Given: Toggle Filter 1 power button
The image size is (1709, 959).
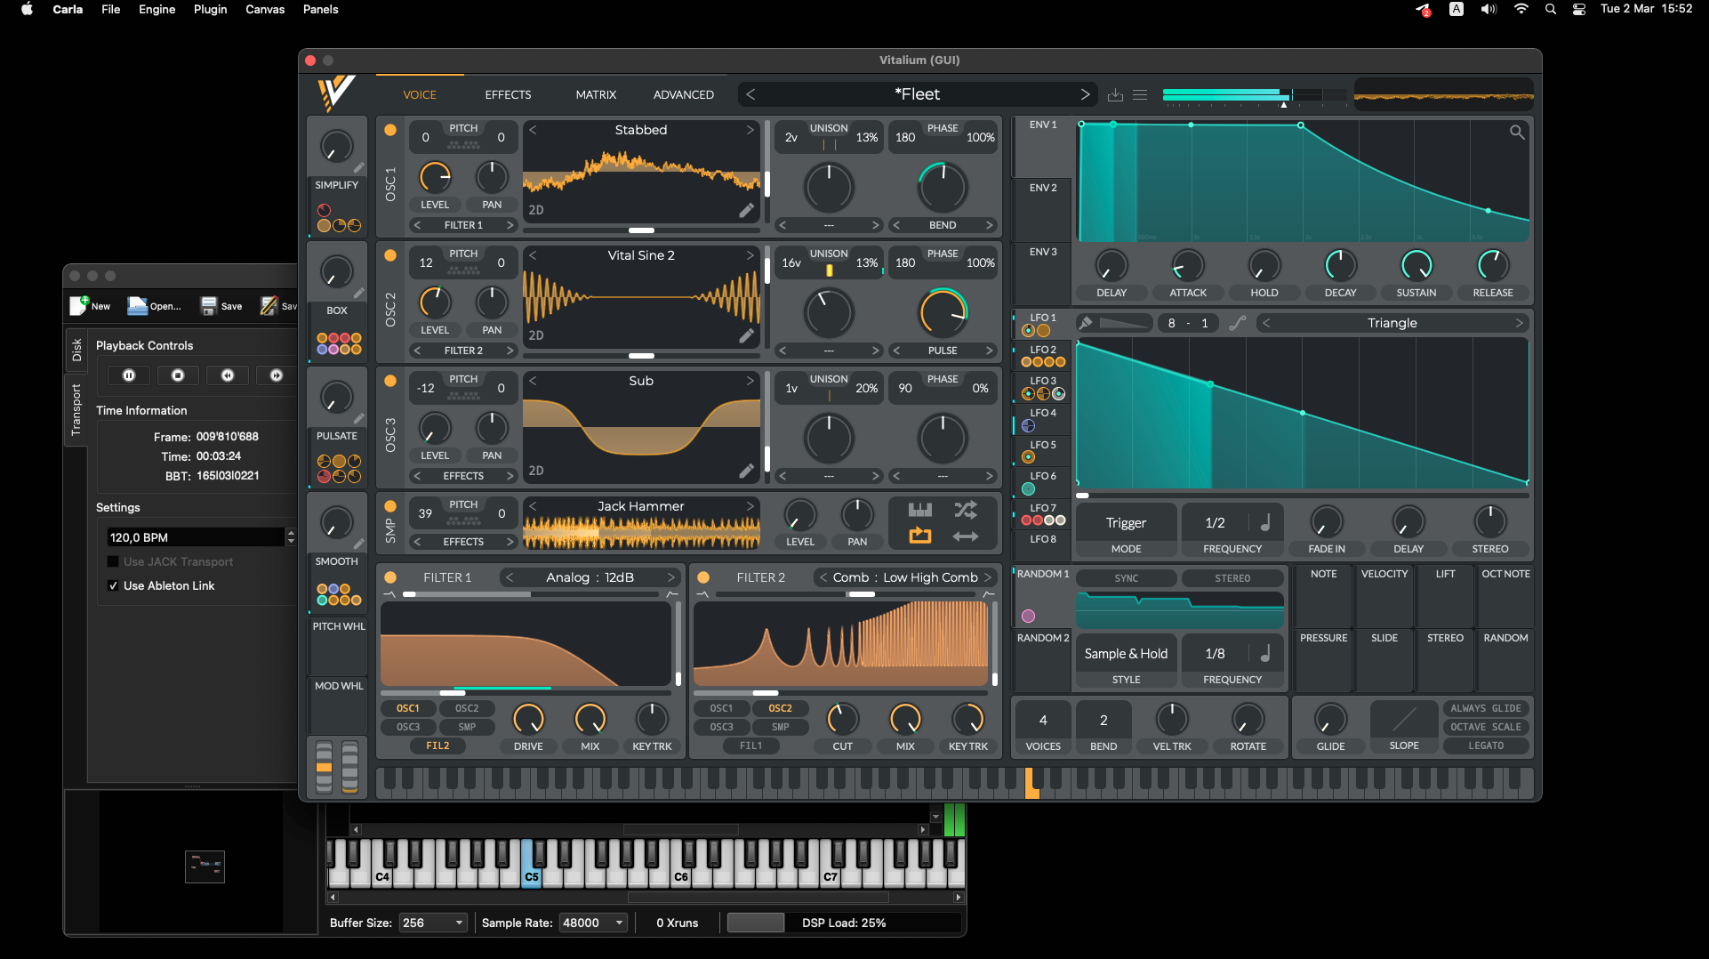Looking at the screenshot, I should pos(390,577).
